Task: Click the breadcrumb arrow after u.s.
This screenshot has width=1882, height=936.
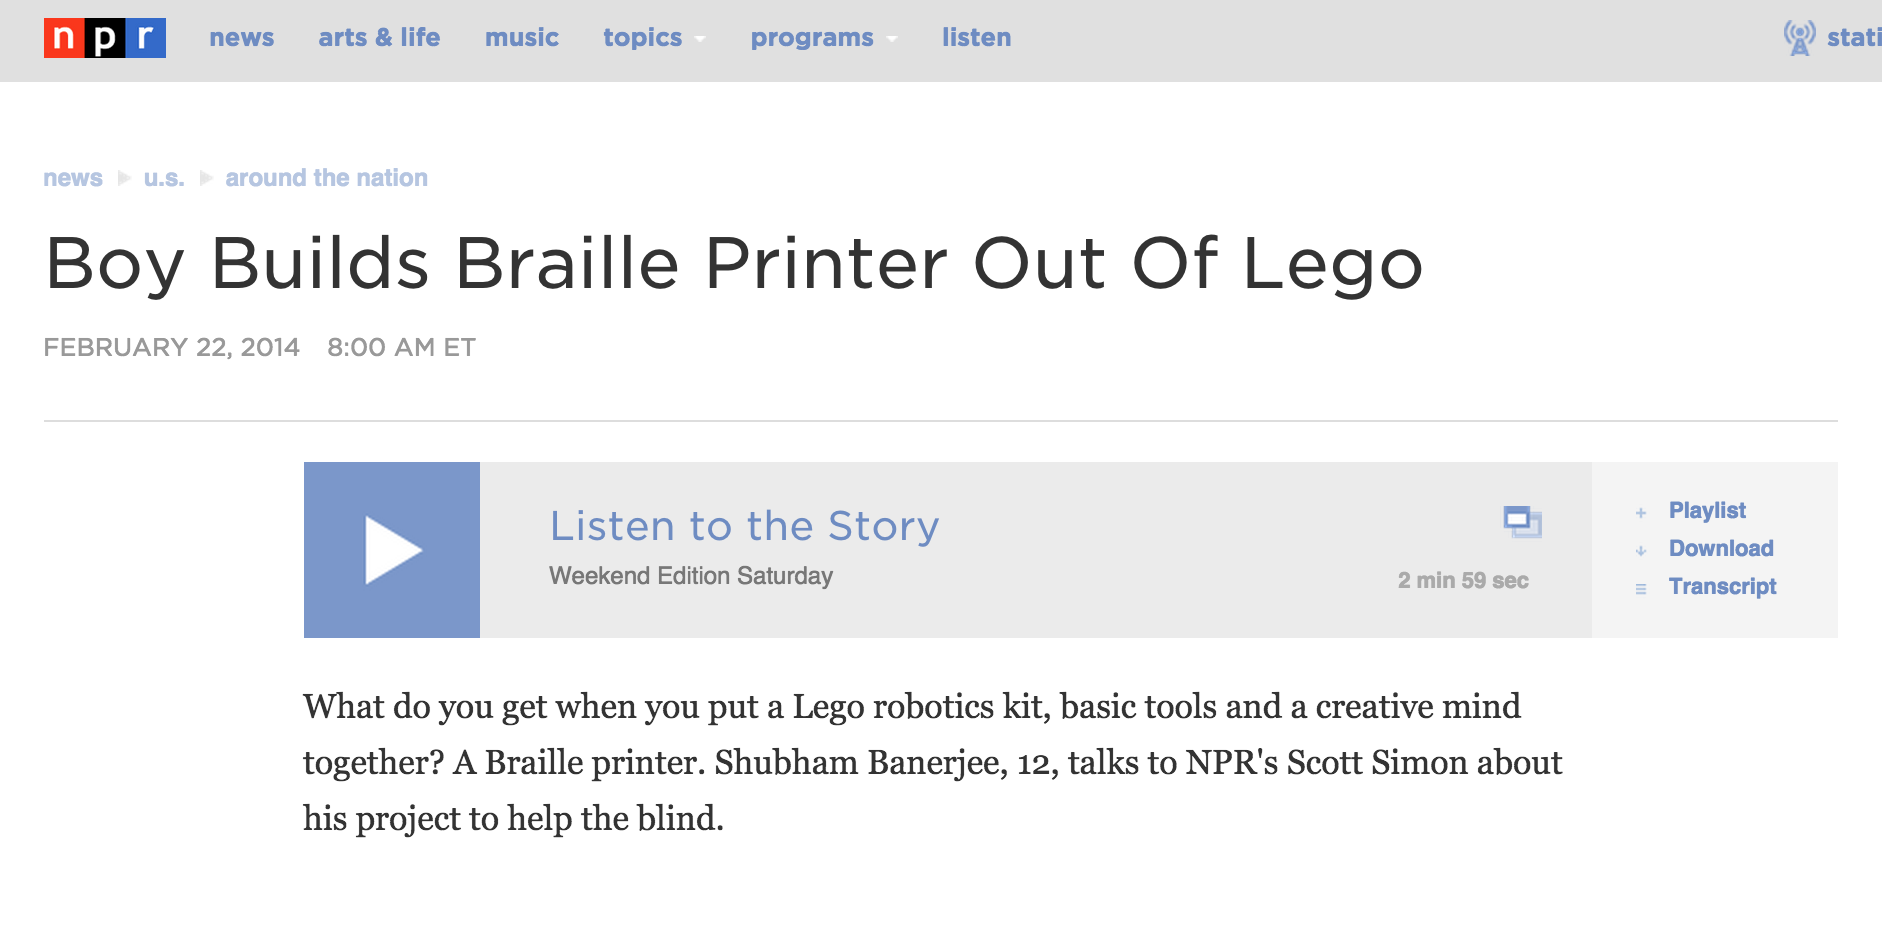Action: click(x=207, y=178)
